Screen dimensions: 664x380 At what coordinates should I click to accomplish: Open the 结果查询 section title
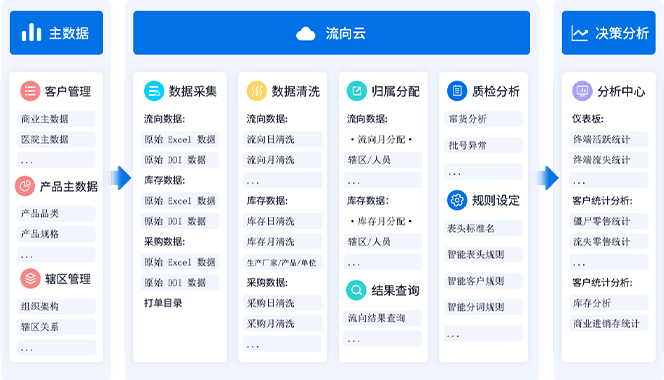pyautogui.click(x=396, y=291)
